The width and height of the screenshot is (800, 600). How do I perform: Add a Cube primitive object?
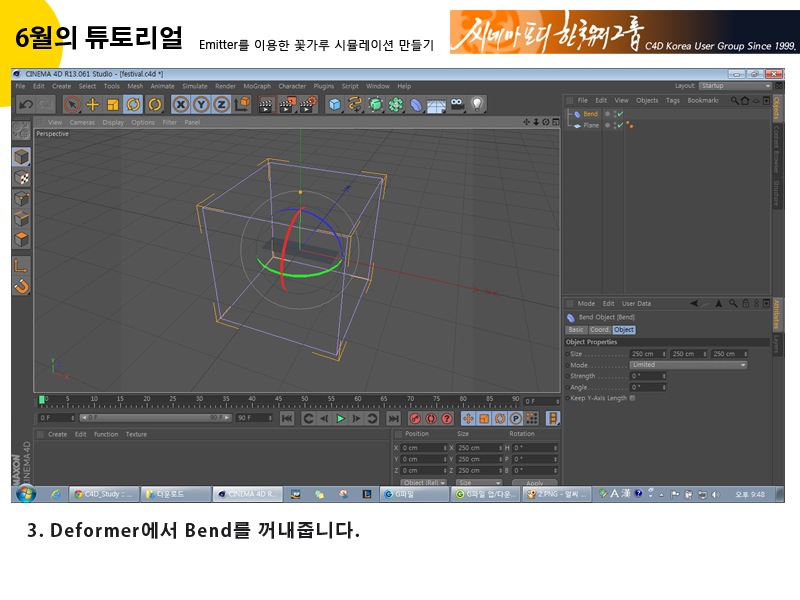(335, 105)
